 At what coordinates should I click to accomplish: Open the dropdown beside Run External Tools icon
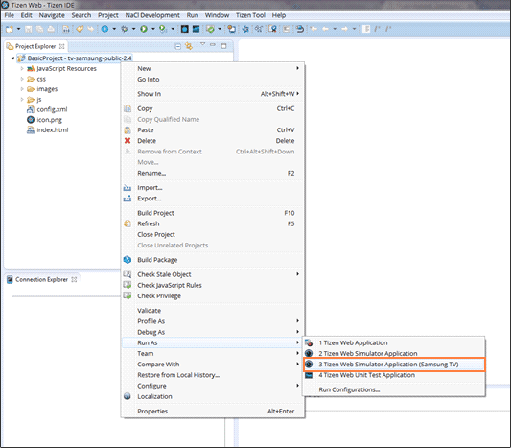point(173,29)
